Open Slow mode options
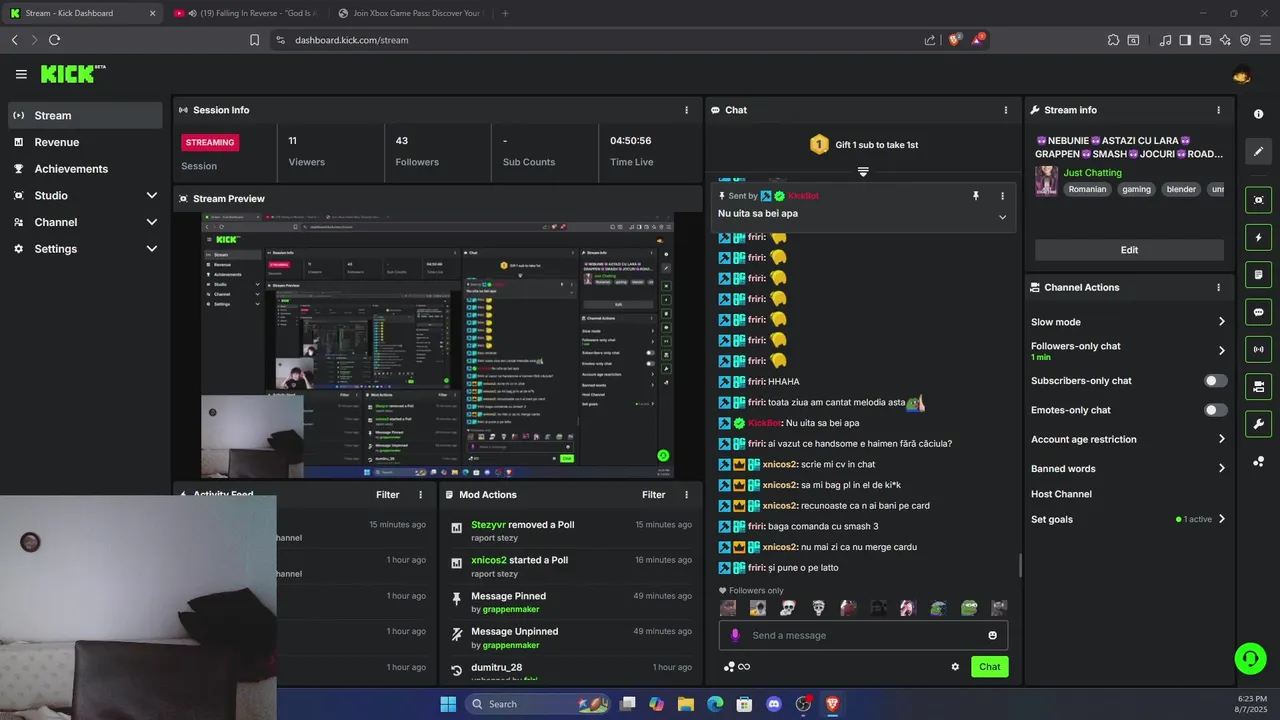1280x720 pixels. (1129, 322)
